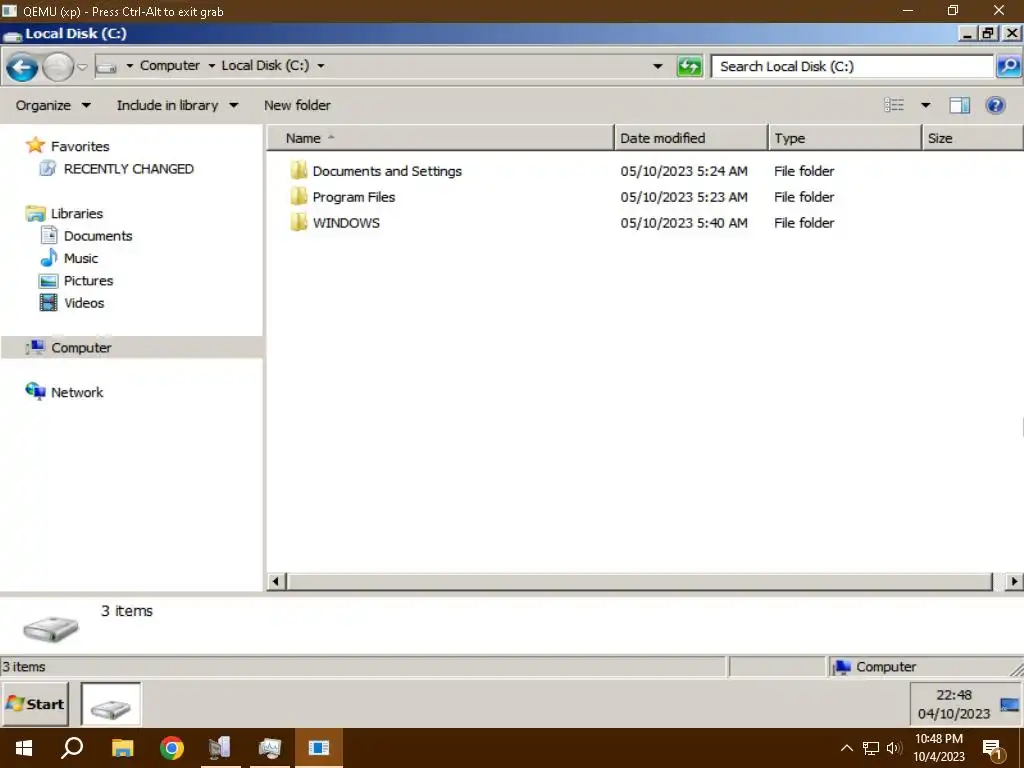Focus the Search Local Disk (C:) field
This screenshot has width=1024, height=768.
coord(852,66)
